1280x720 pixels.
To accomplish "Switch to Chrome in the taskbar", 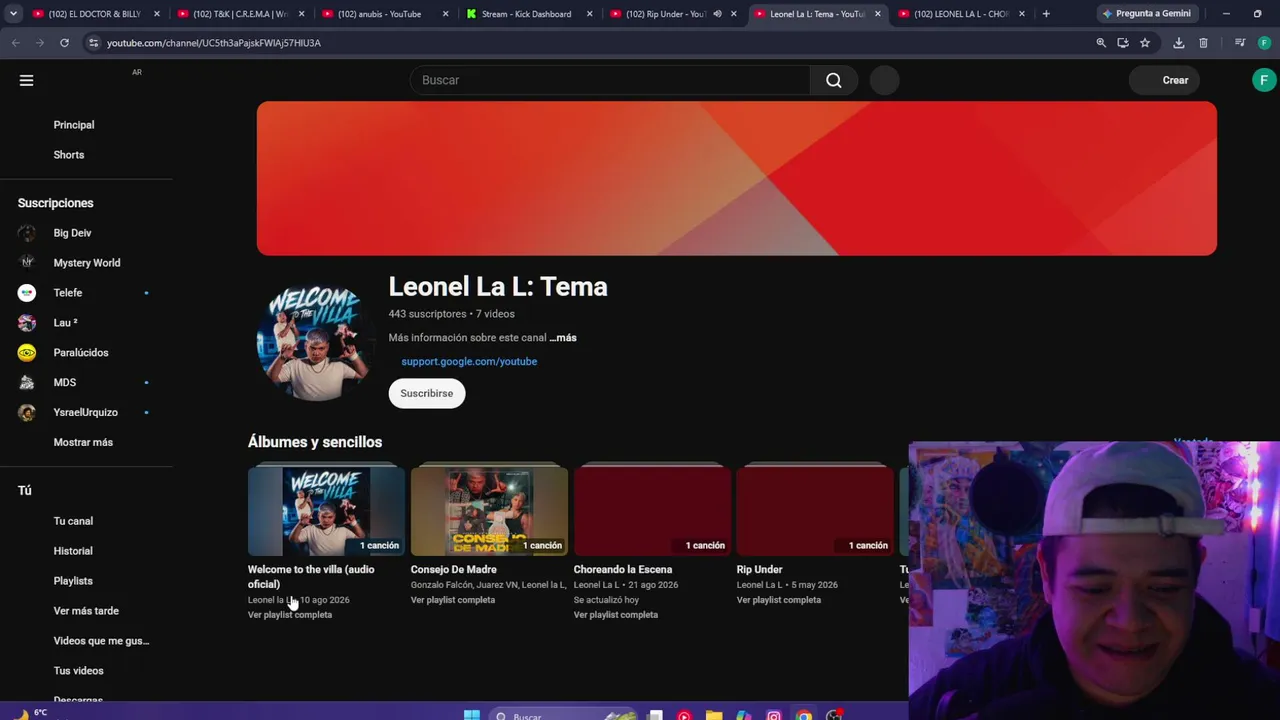I will coord(804,715).
